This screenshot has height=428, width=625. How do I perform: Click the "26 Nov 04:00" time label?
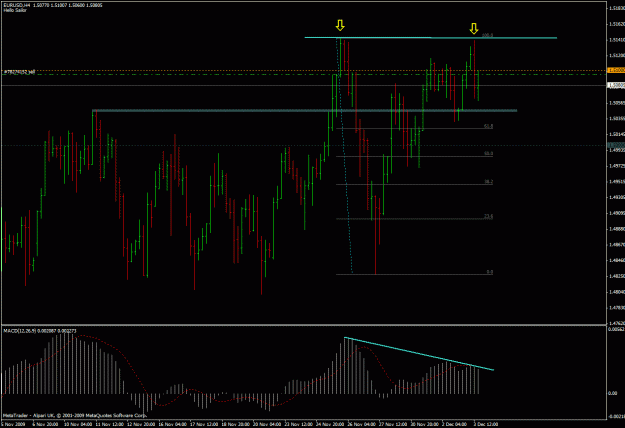pyautogui.click(x=362, y=424)
